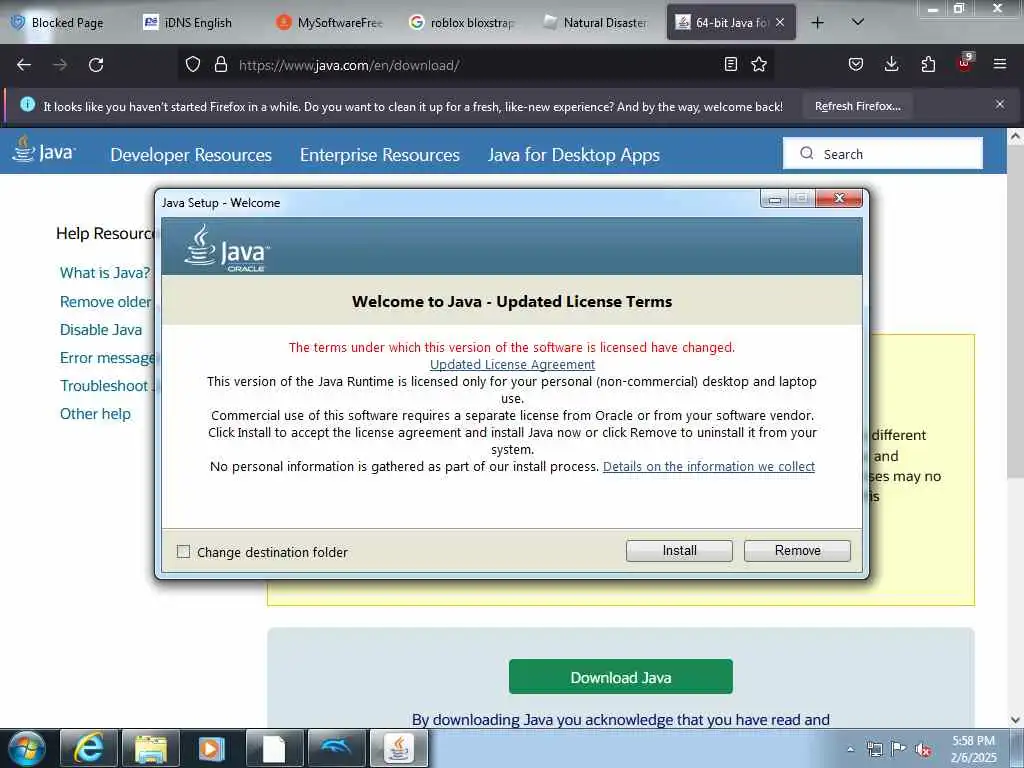This screenshot has width=1024, height=768.
Task: Click the green Download Java button
Action: 620,677
